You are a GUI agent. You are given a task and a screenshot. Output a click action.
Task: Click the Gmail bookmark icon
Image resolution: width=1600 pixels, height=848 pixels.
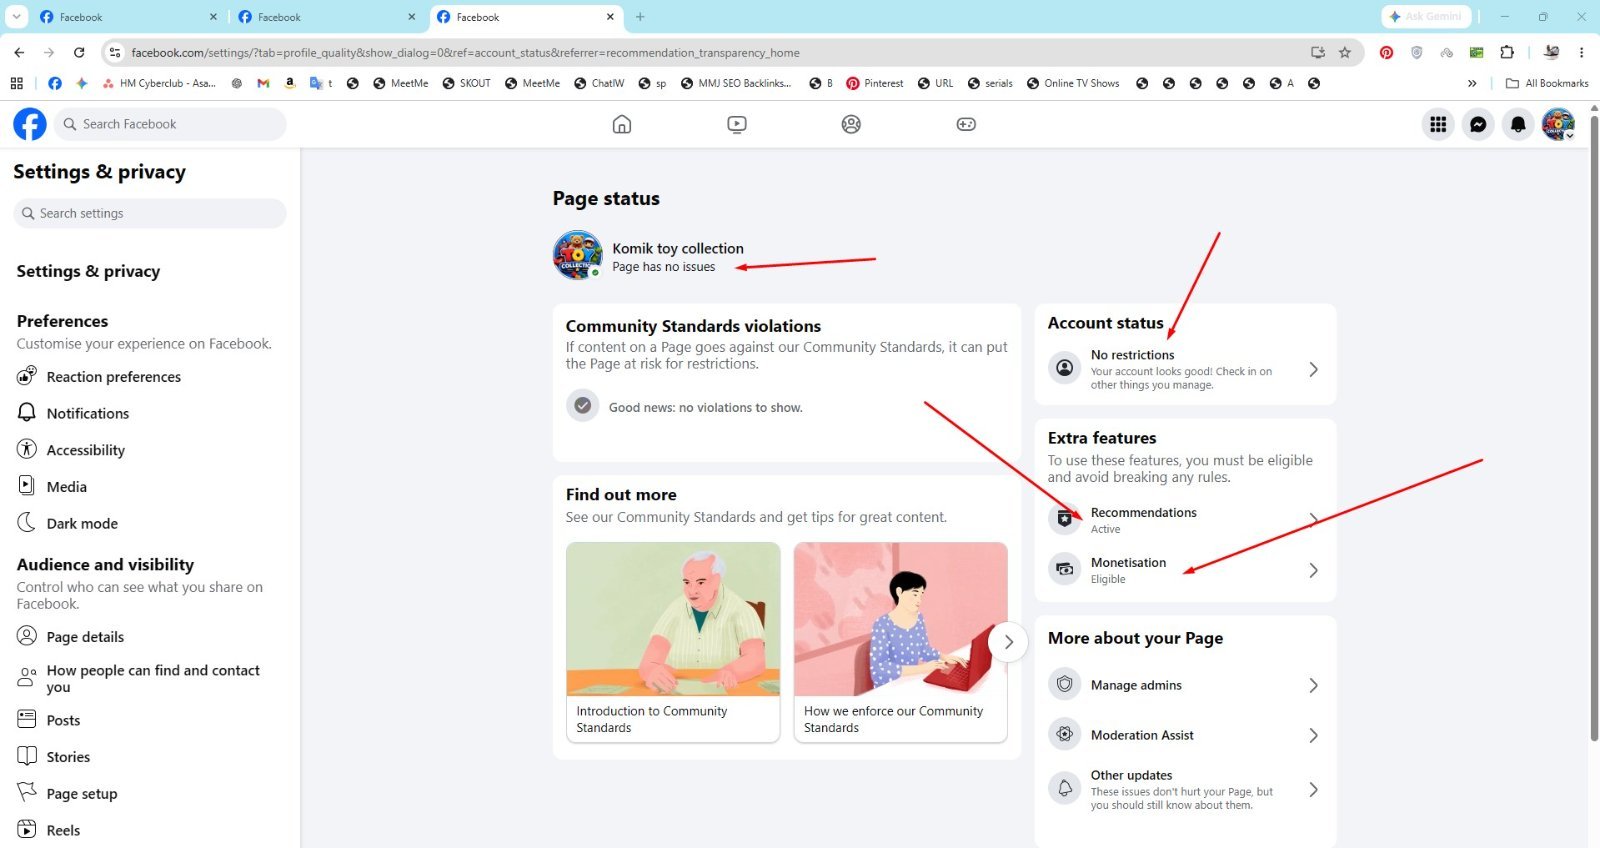pyautogui.click(x=263, y=83)
